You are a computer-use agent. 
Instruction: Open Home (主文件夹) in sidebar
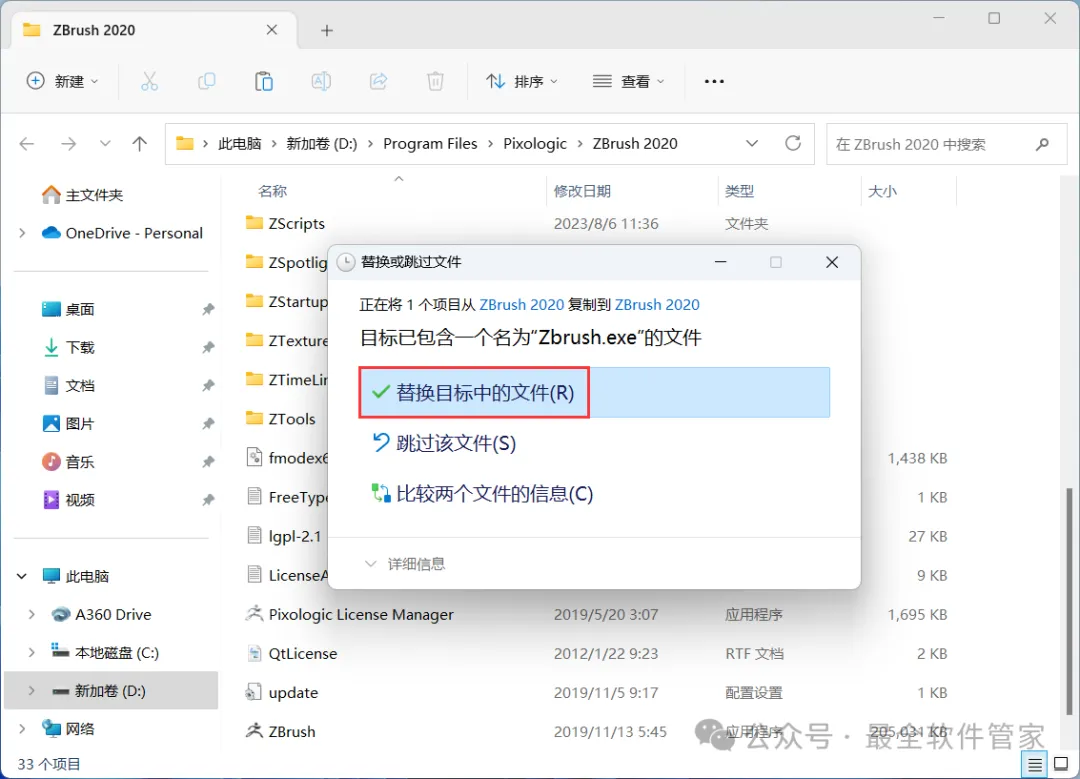click(83, 195)
